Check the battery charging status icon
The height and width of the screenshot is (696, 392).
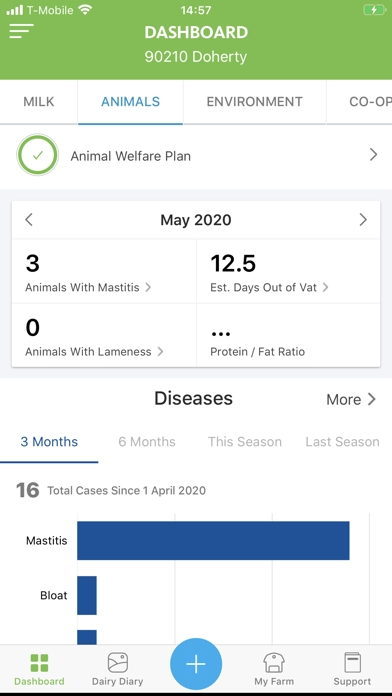374,10
